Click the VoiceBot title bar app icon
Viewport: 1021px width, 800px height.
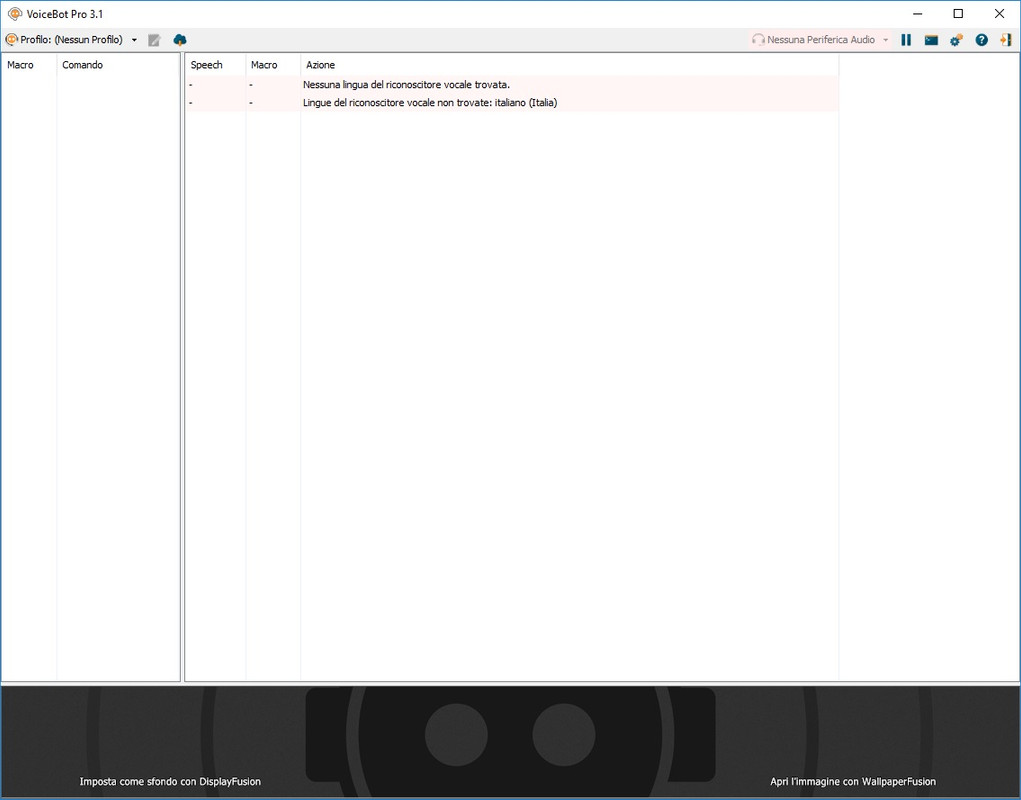pos(14,14)
